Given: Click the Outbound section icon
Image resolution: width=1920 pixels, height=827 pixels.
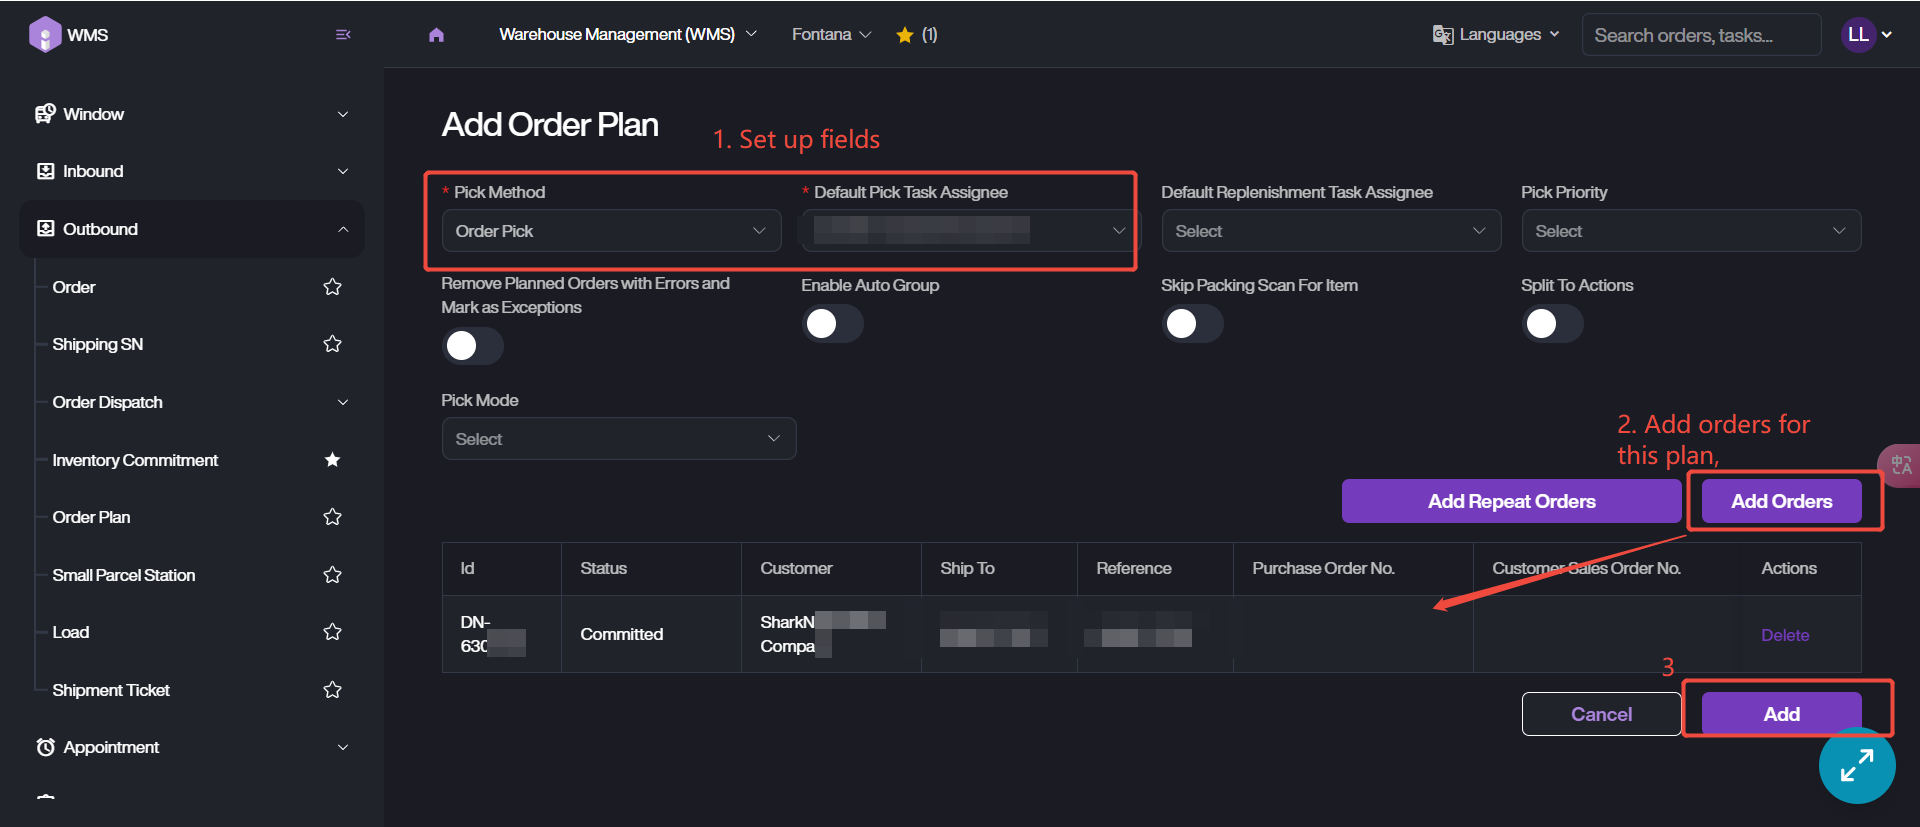Looking at the screenshot, I should point(45,229).
